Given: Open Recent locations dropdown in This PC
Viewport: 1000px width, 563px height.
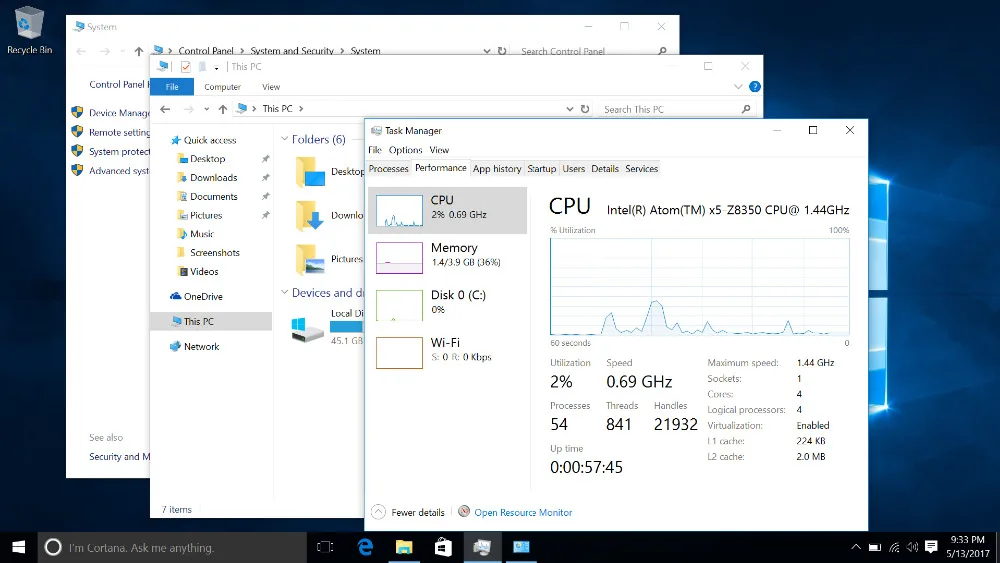Looking at the screenshot, I should click(x=206, y=109).
